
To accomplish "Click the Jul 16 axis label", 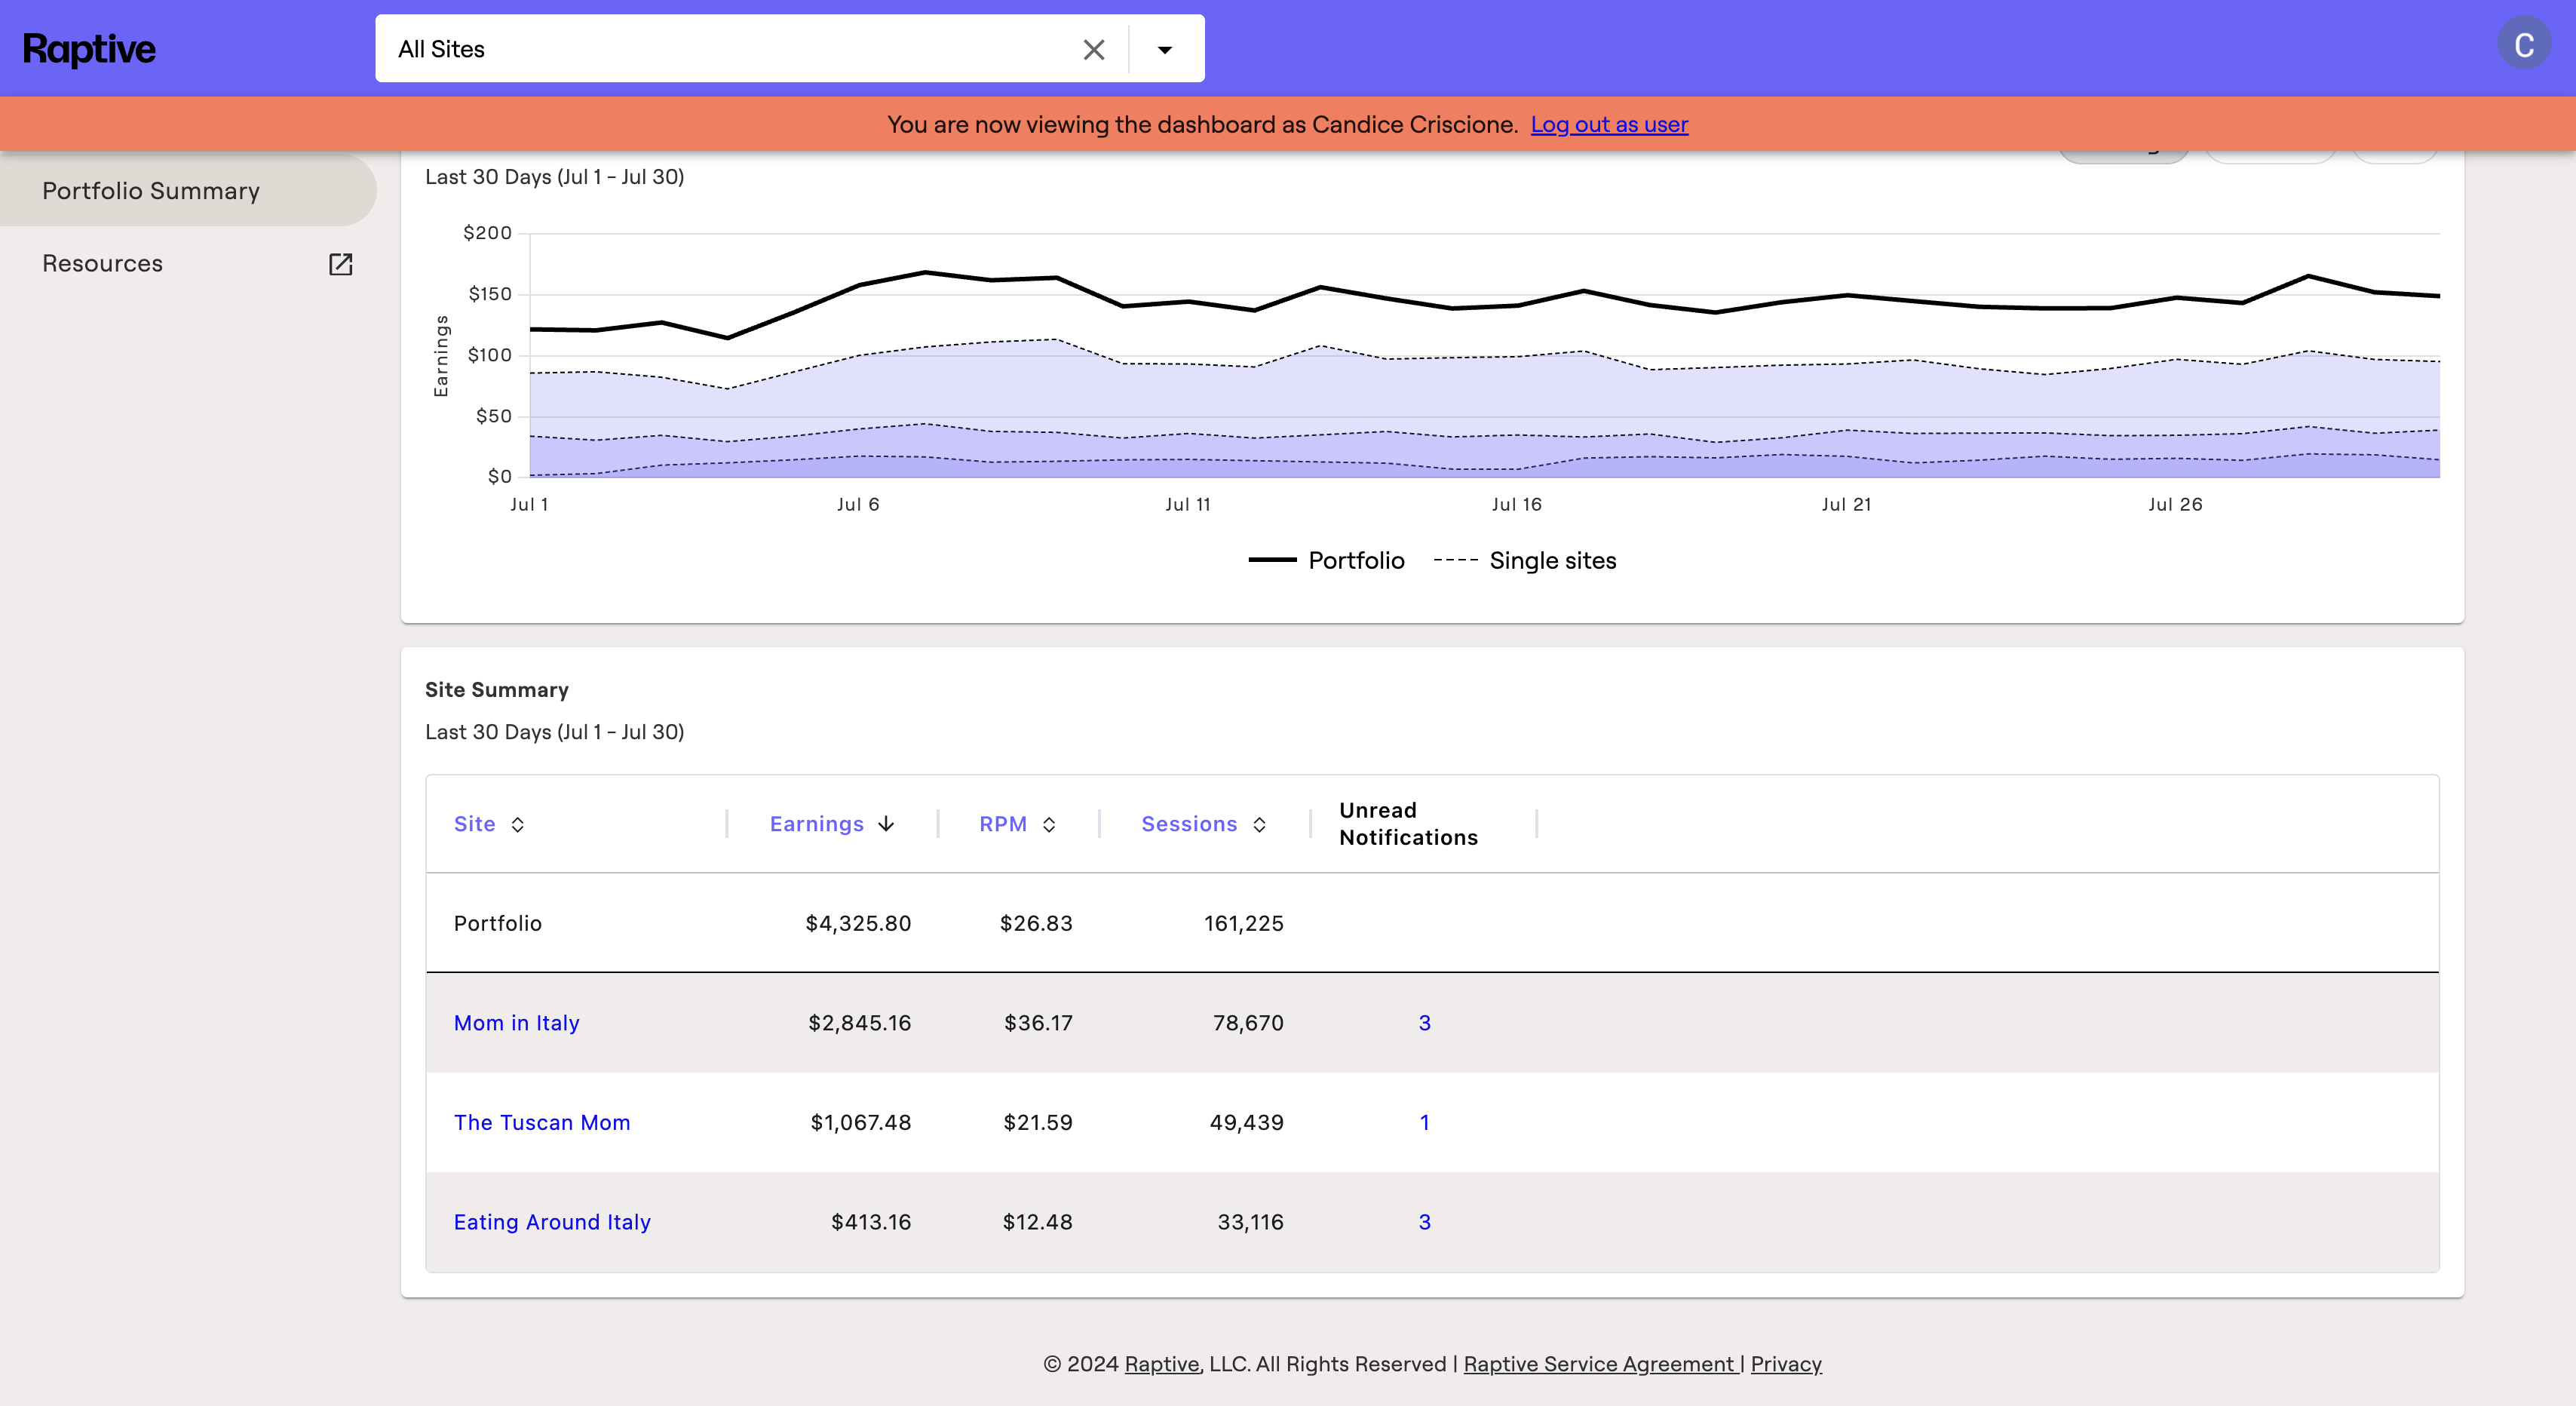I will pos(1516,504).
